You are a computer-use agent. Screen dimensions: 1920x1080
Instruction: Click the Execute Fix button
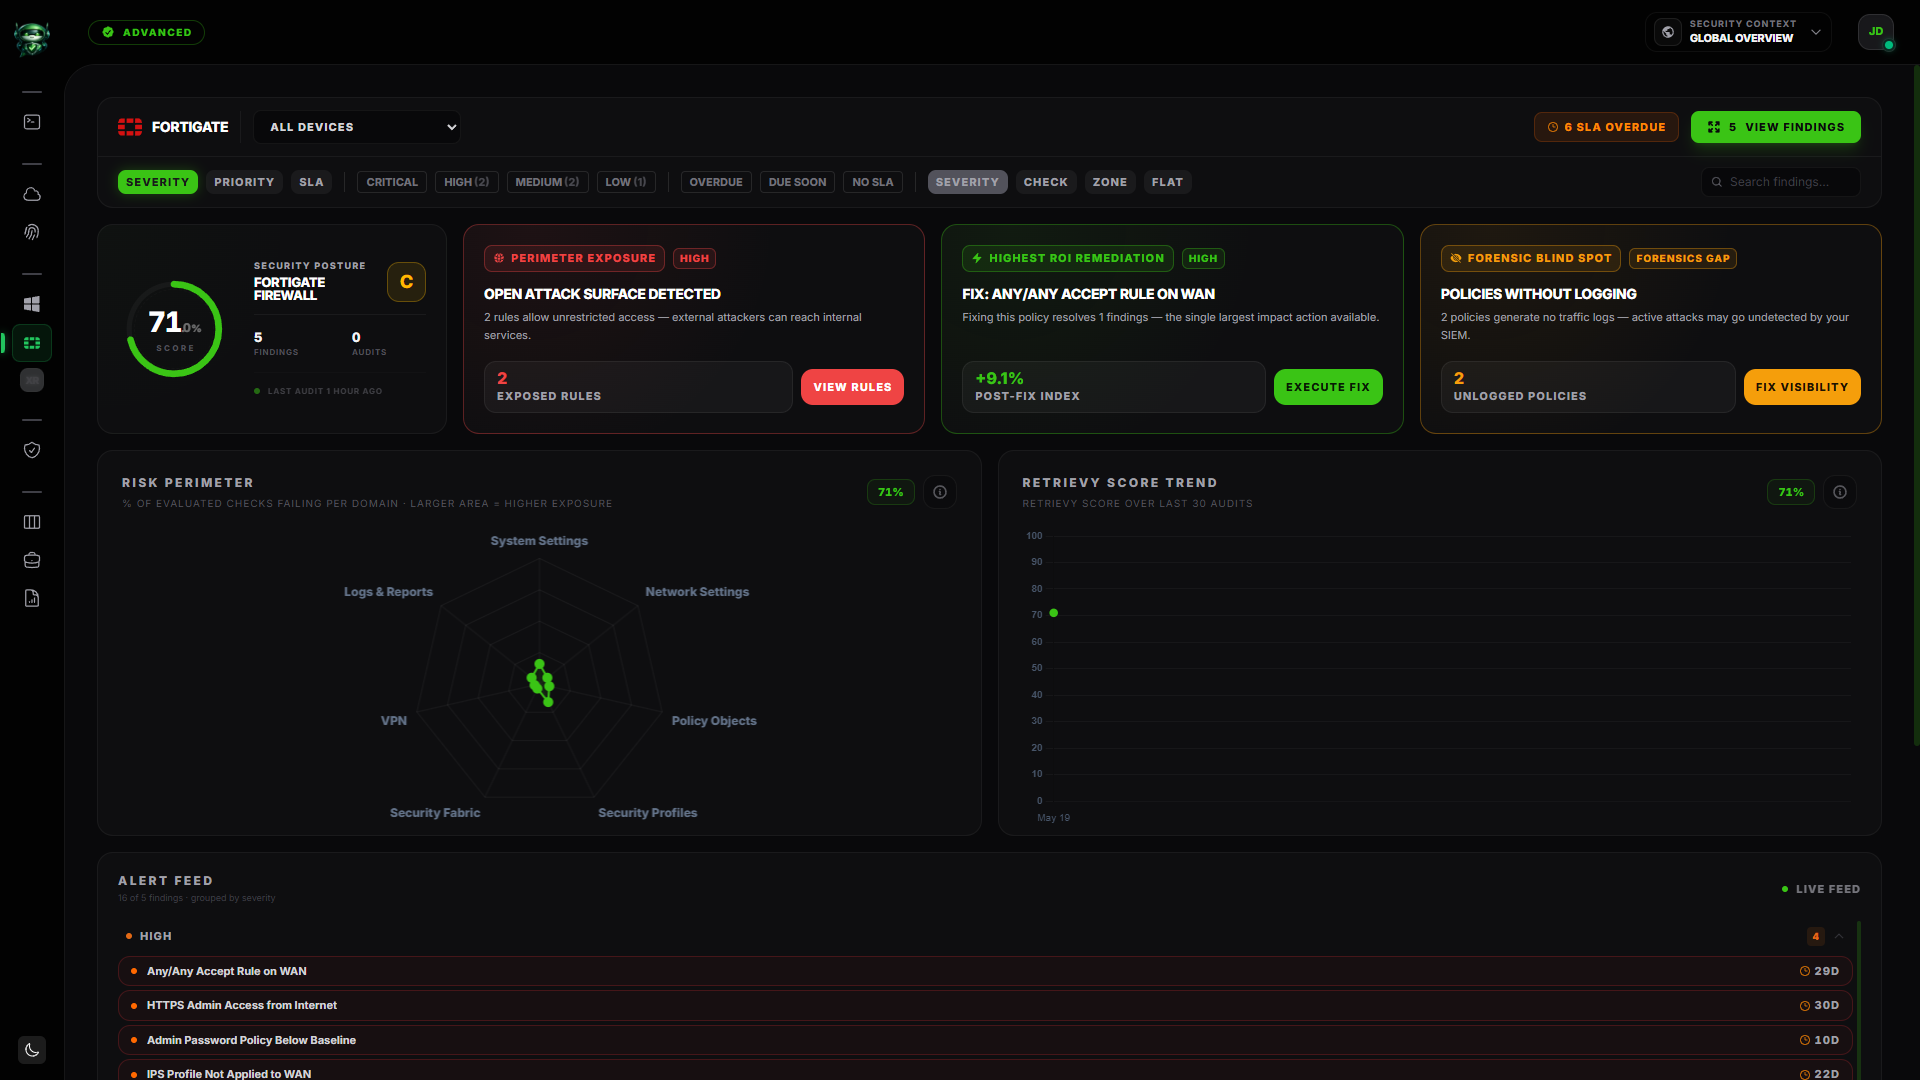pos(1328,387)
